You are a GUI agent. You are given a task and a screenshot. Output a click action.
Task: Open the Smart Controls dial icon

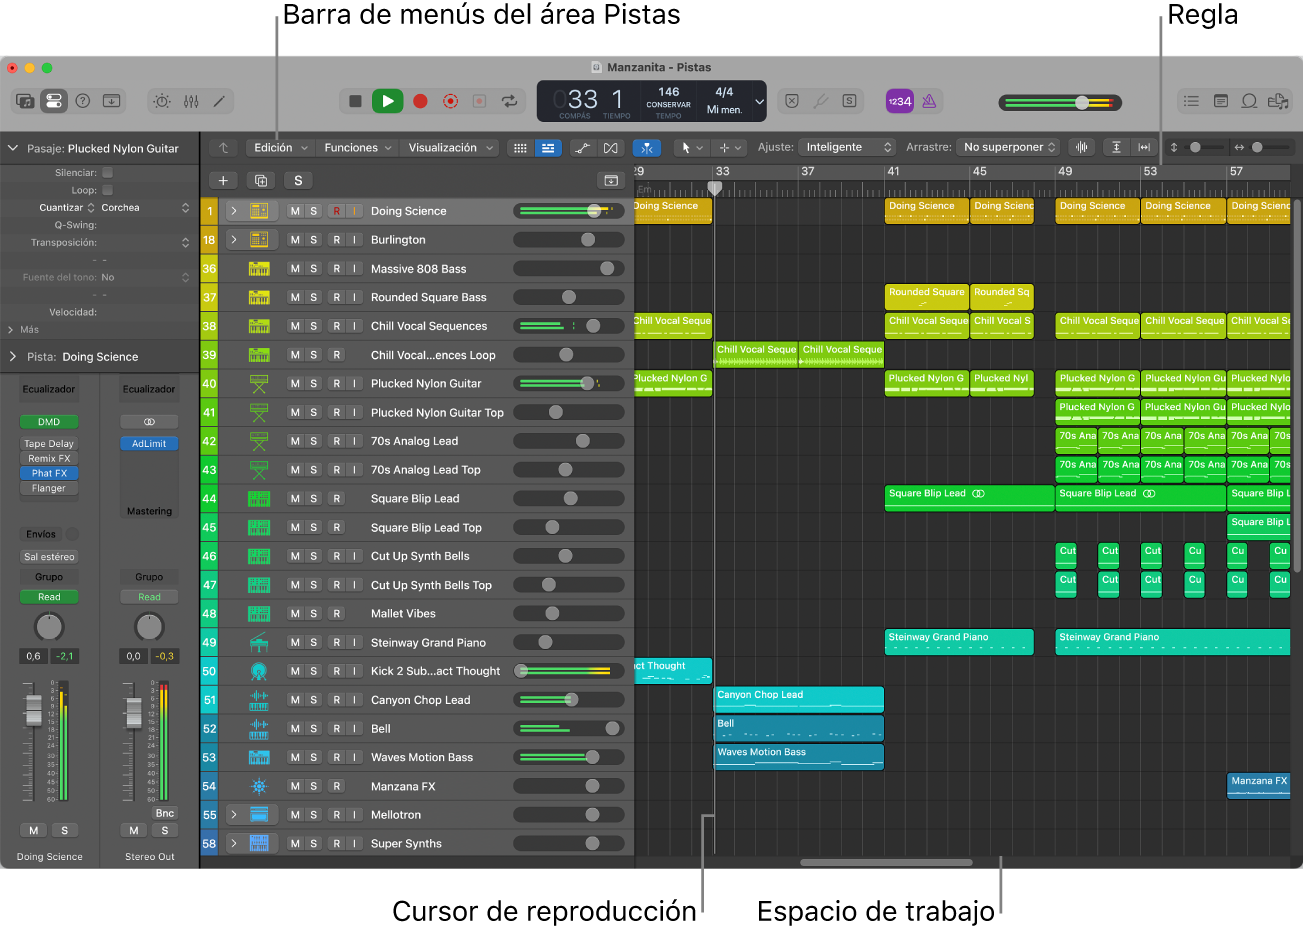click(x=162, y=101)
